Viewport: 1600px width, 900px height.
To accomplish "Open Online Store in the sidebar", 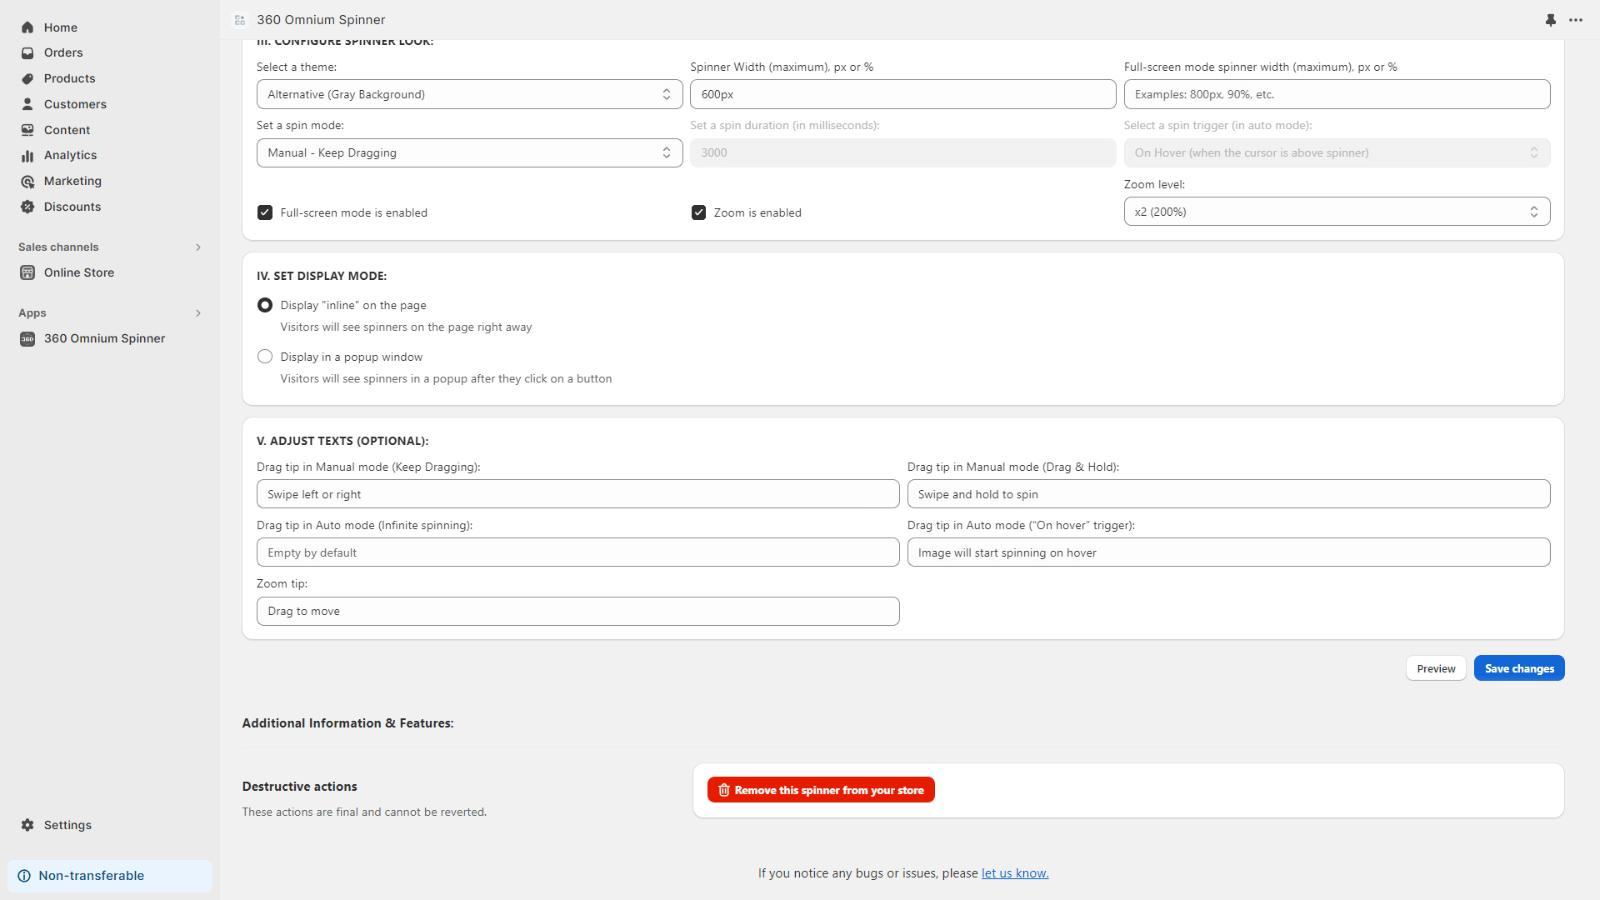I will [x=79, y=273].
